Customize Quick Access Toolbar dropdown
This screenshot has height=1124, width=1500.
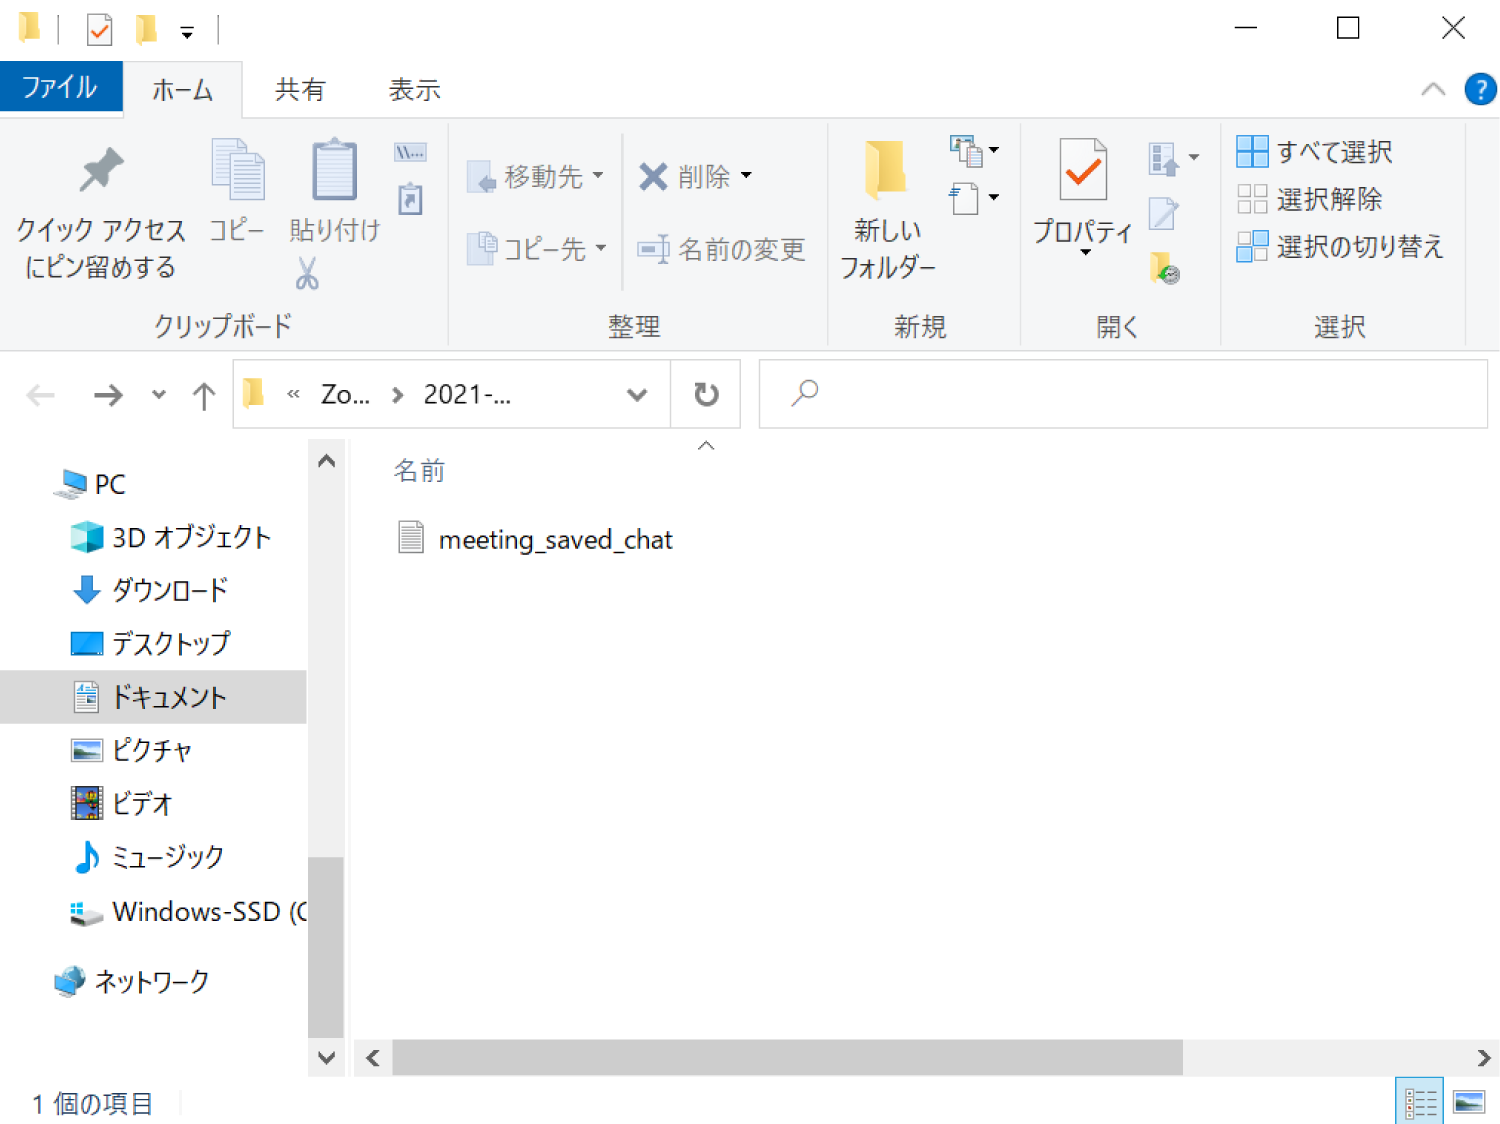(x=187, y=32)
